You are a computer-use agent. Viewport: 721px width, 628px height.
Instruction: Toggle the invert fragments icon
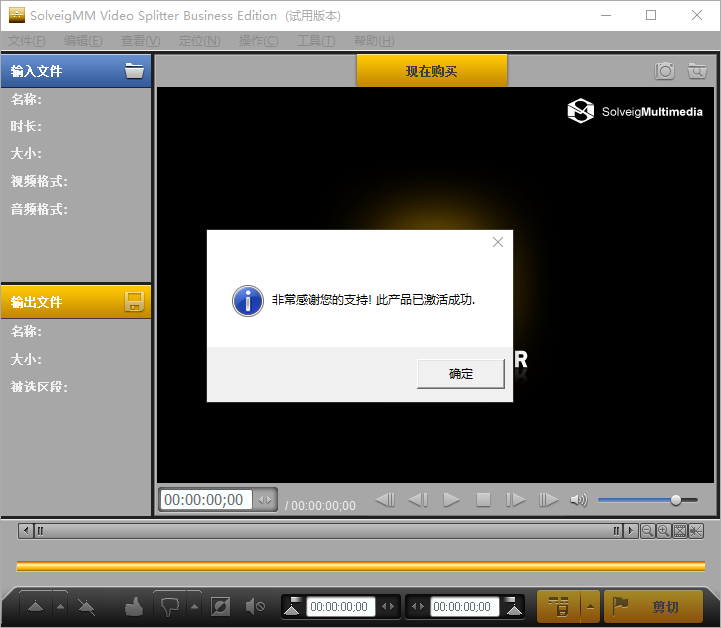coord(221,606)
